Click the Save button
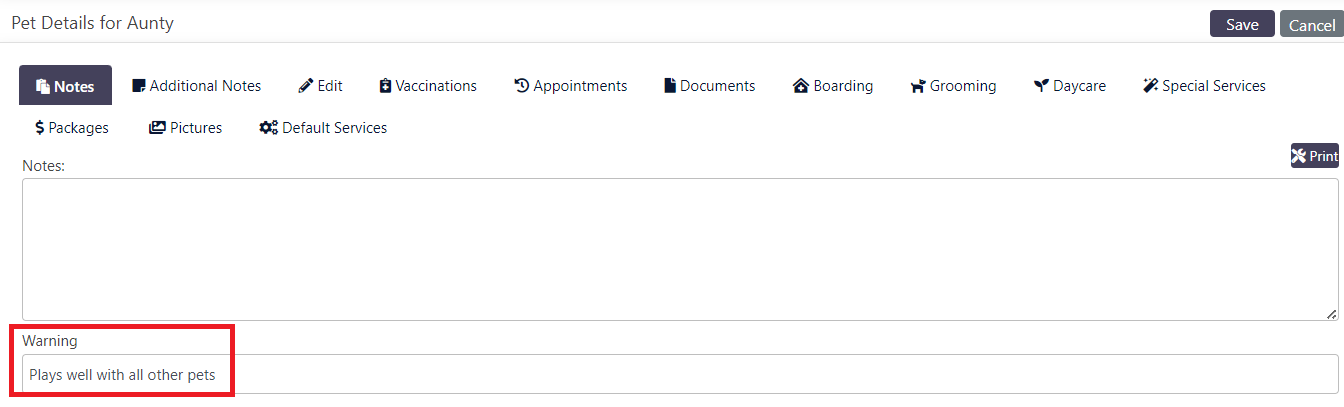 [1242, 24]
